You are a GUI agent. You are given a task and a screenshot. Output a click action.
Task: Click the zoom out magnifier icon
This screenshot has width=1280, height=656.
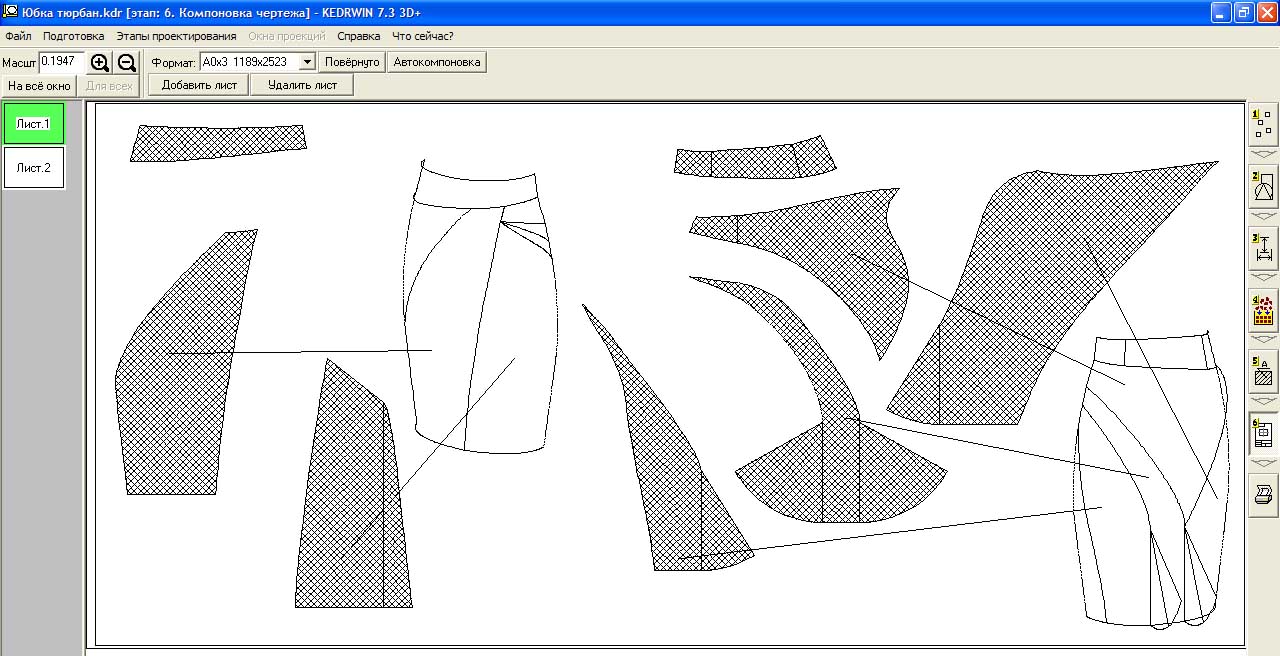(127, 63)
